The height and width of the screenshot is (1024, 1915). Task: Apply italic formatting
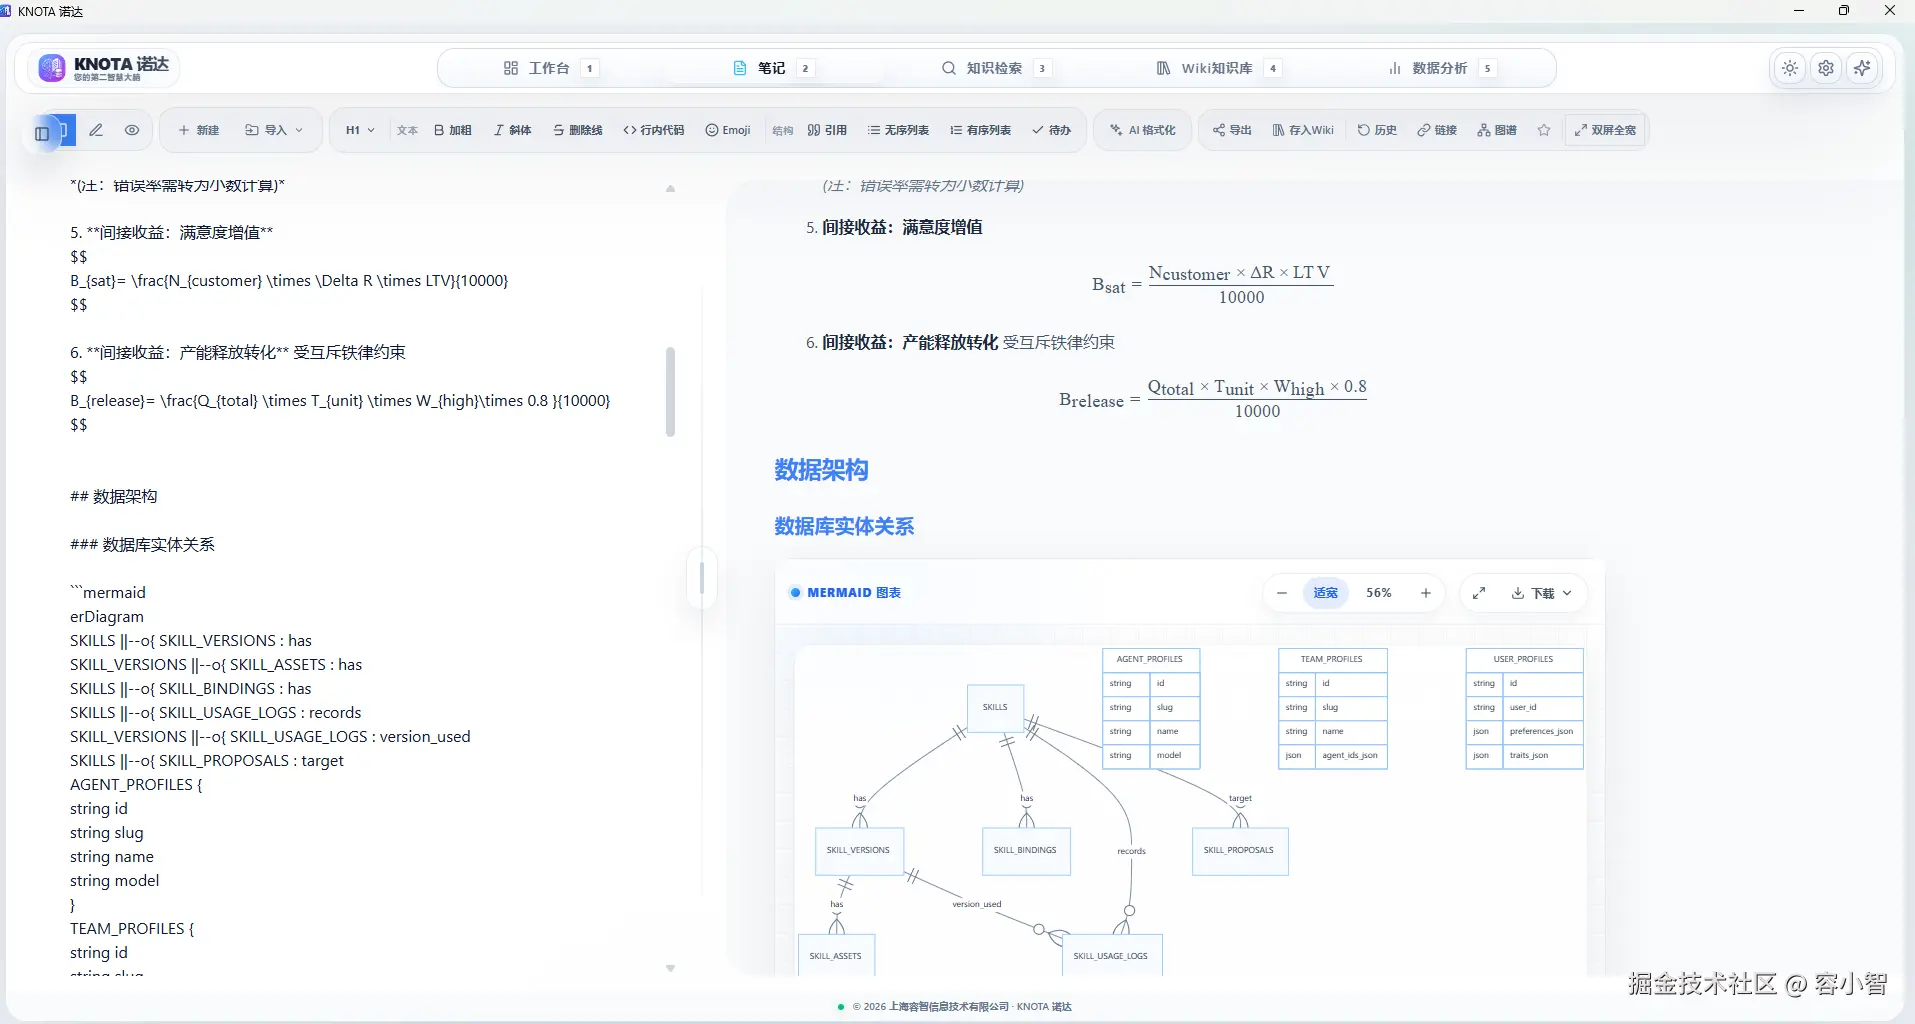point(512,130)
